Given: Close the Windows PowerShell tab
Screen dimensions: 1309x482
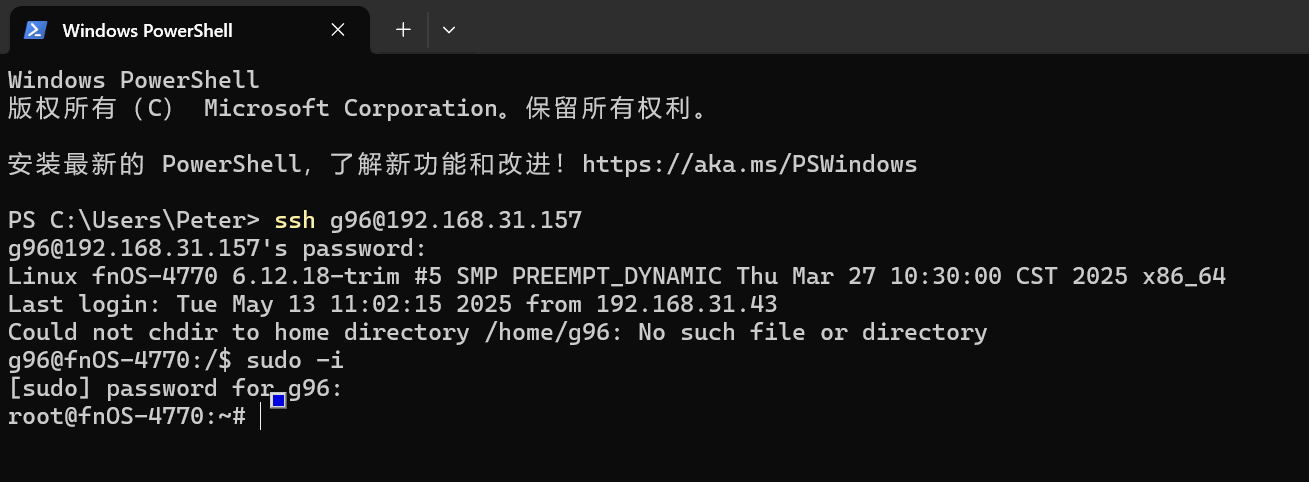Looking at the screenshot, I should (x=338, y=30).
